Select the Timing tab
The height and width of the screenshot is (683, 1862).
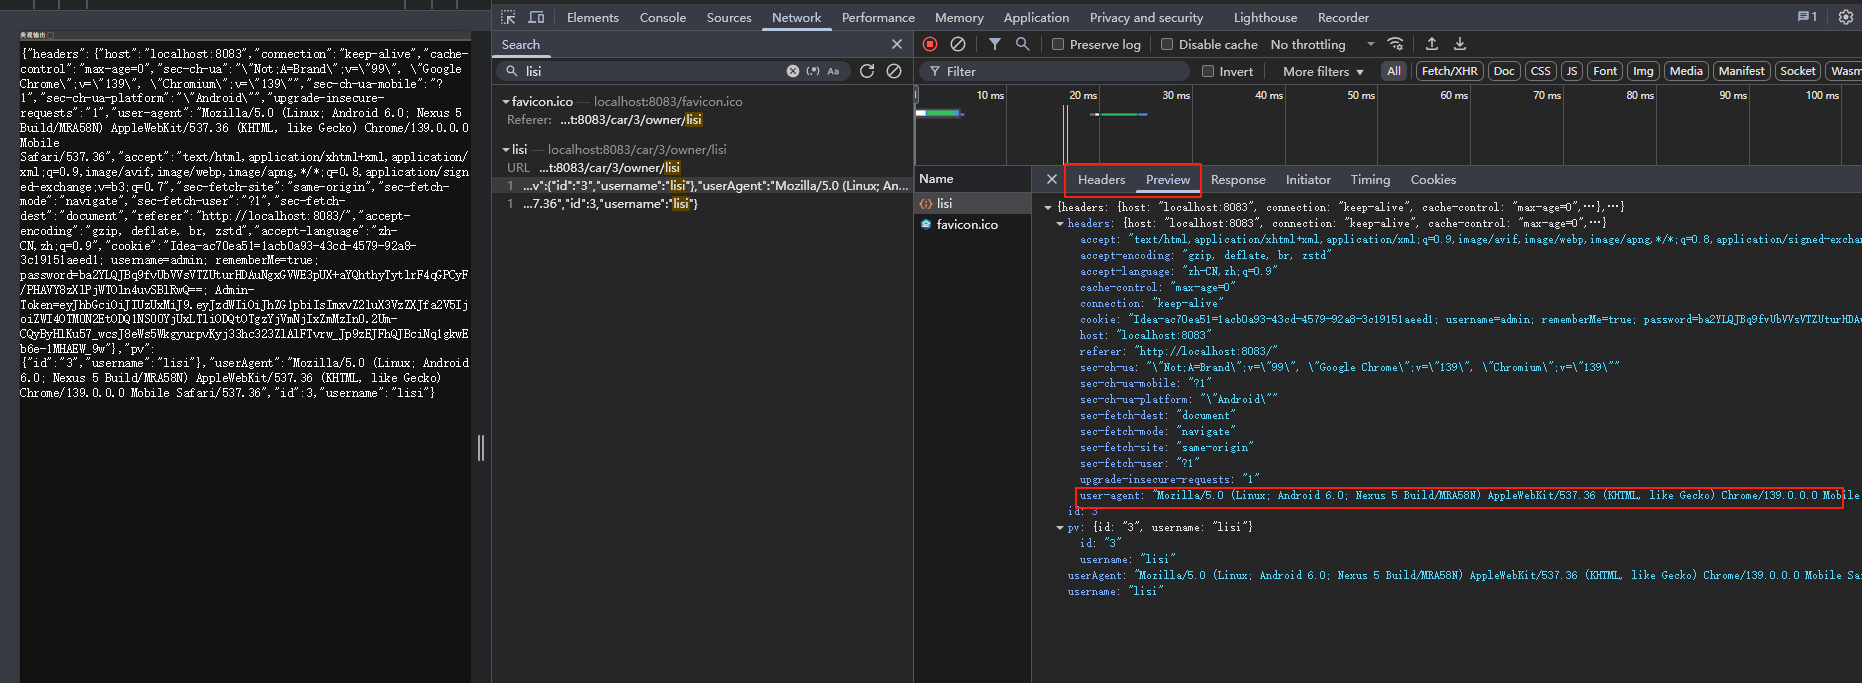1370,180
